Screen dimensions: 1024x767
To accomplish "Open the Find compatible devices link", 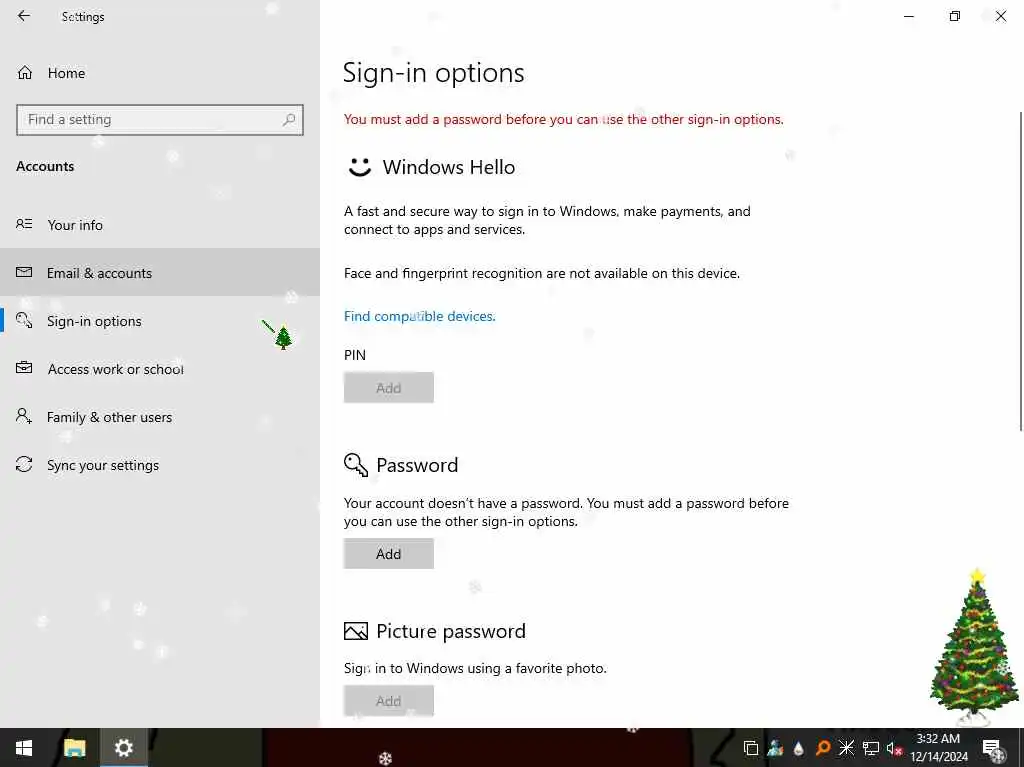I will click(419, 316).
